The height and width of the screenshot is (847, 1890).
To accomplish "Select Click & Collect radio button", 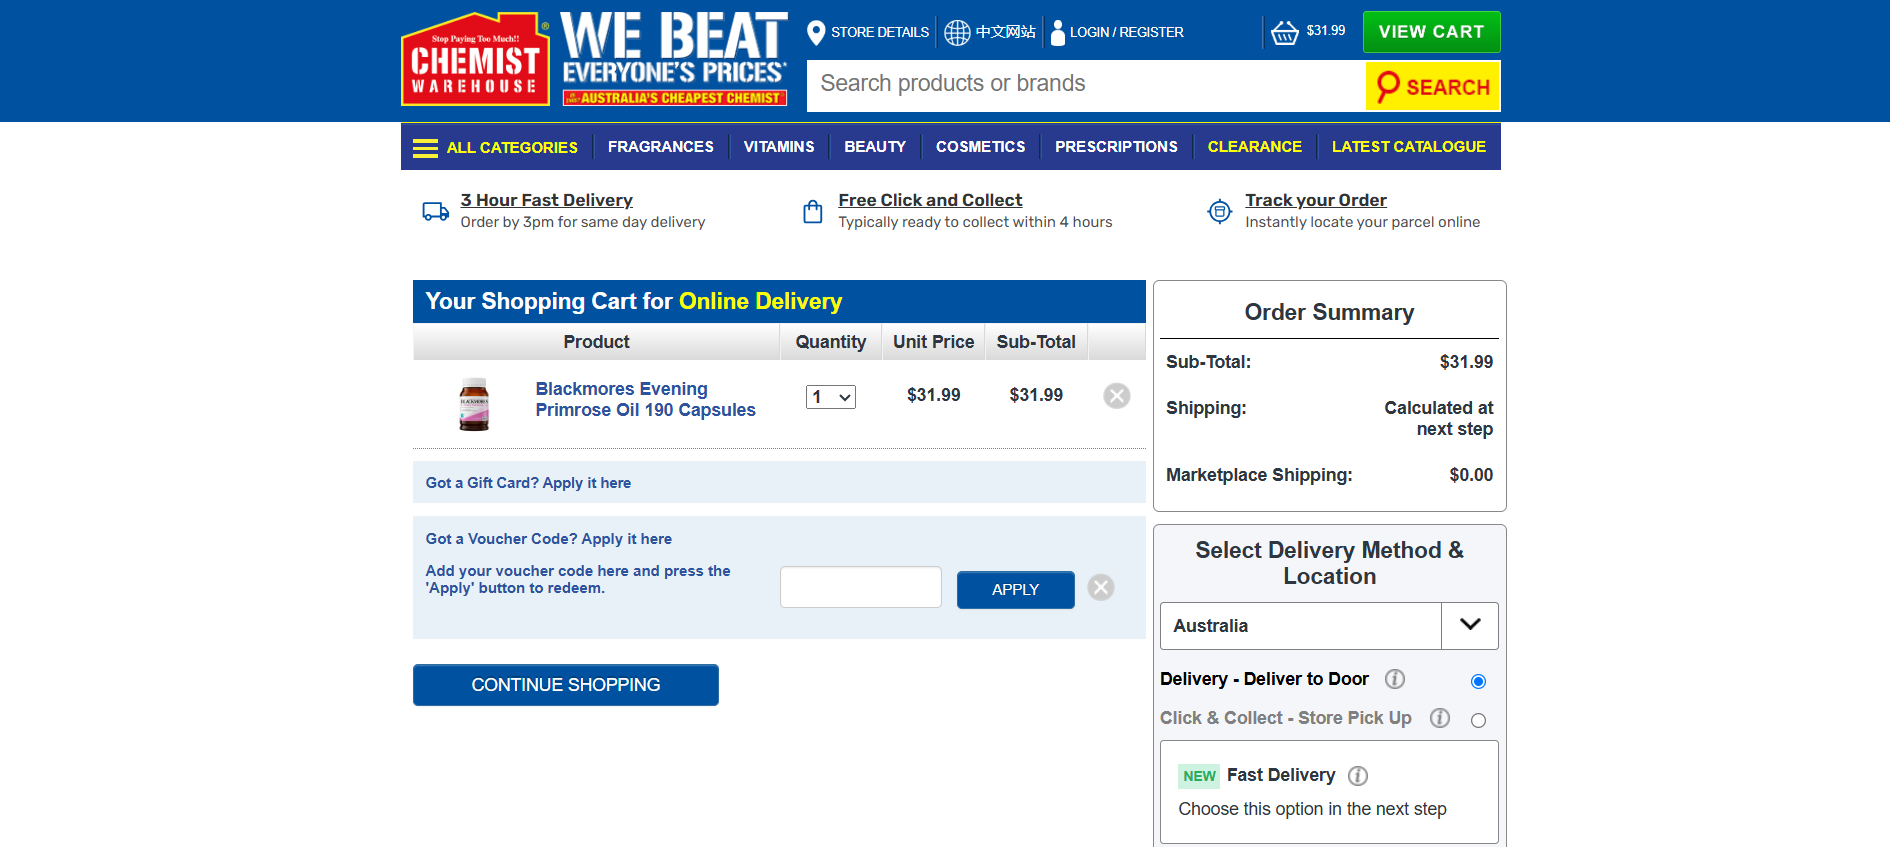I will point(1478,720).
